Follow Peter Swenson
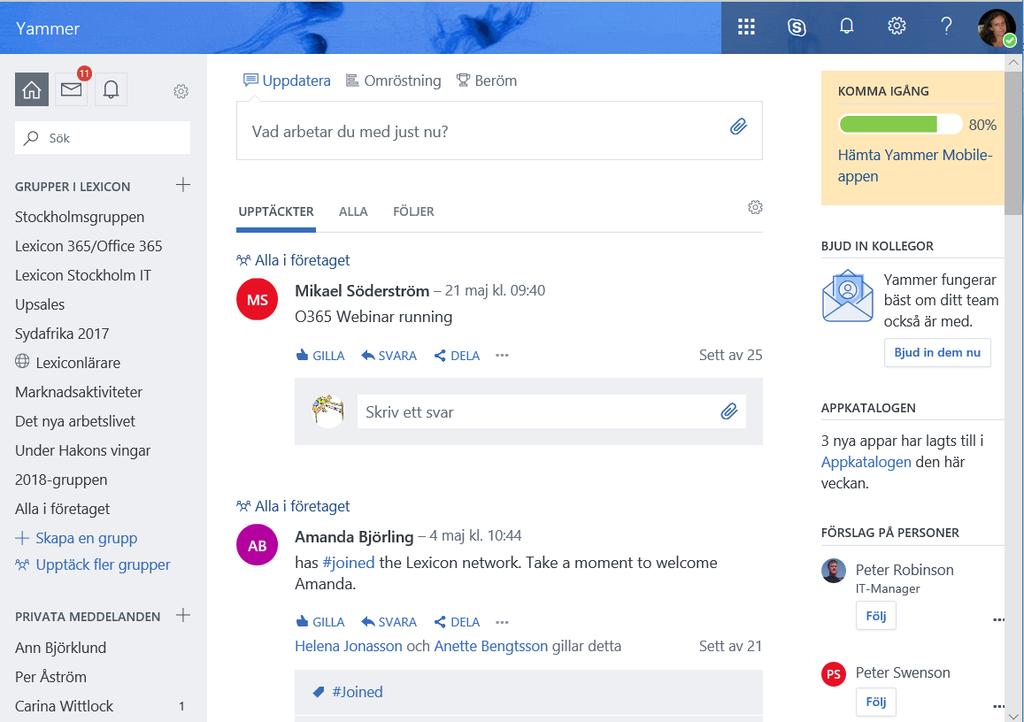 click(876, 702)
